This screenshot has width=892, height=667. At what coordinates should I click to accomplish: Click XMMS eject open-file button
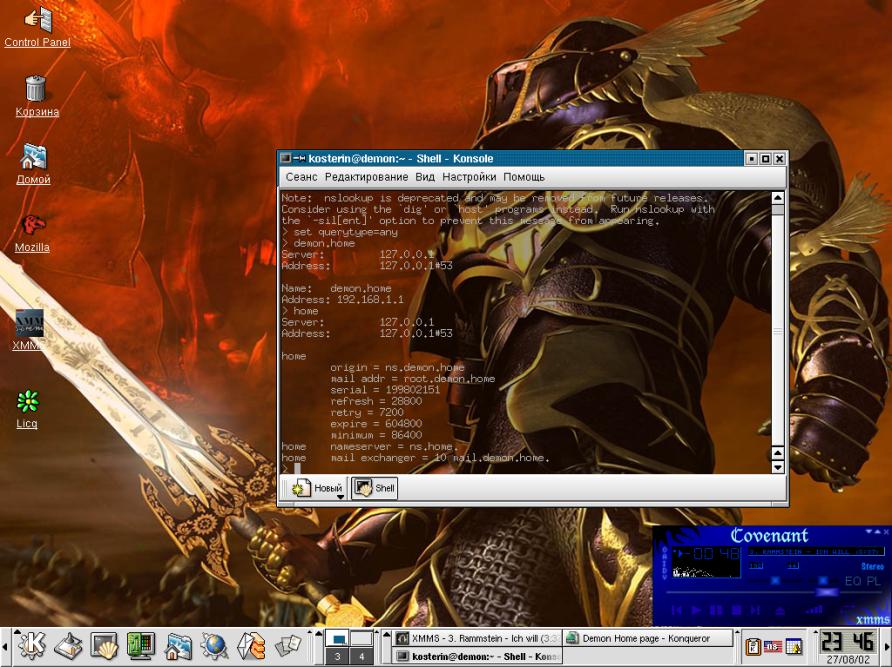pyautogui.click(x=780, y=611)
